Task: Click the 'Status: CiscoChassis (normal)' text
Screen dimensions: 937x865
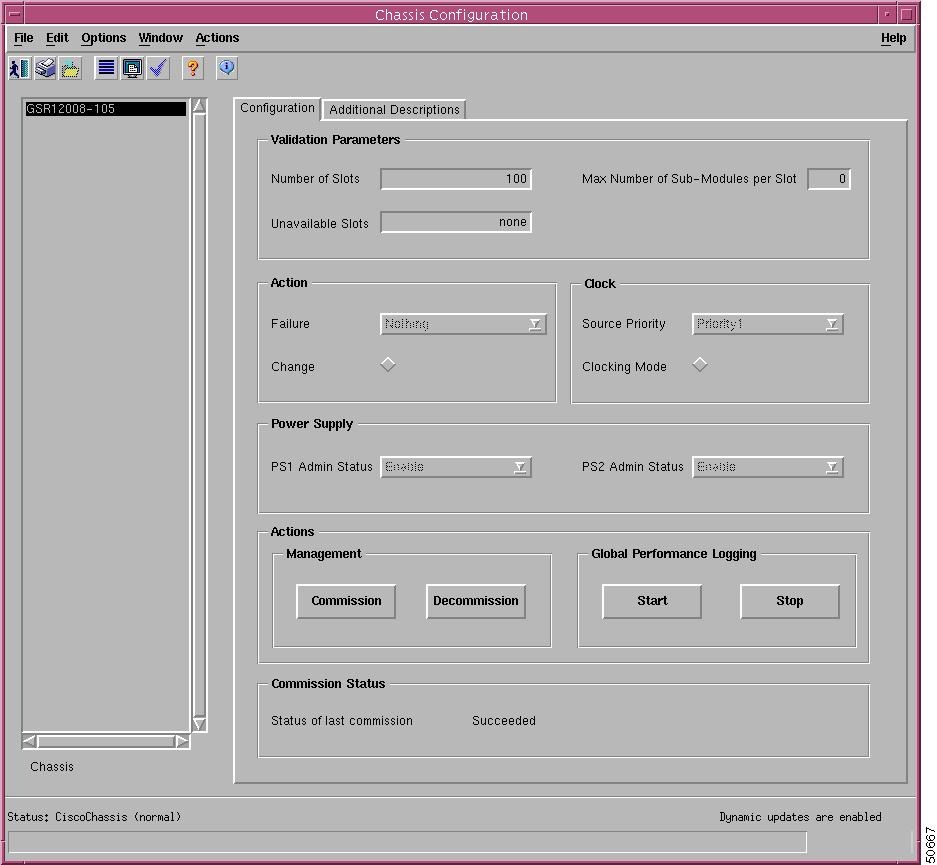Action: [x=94, y=817]
